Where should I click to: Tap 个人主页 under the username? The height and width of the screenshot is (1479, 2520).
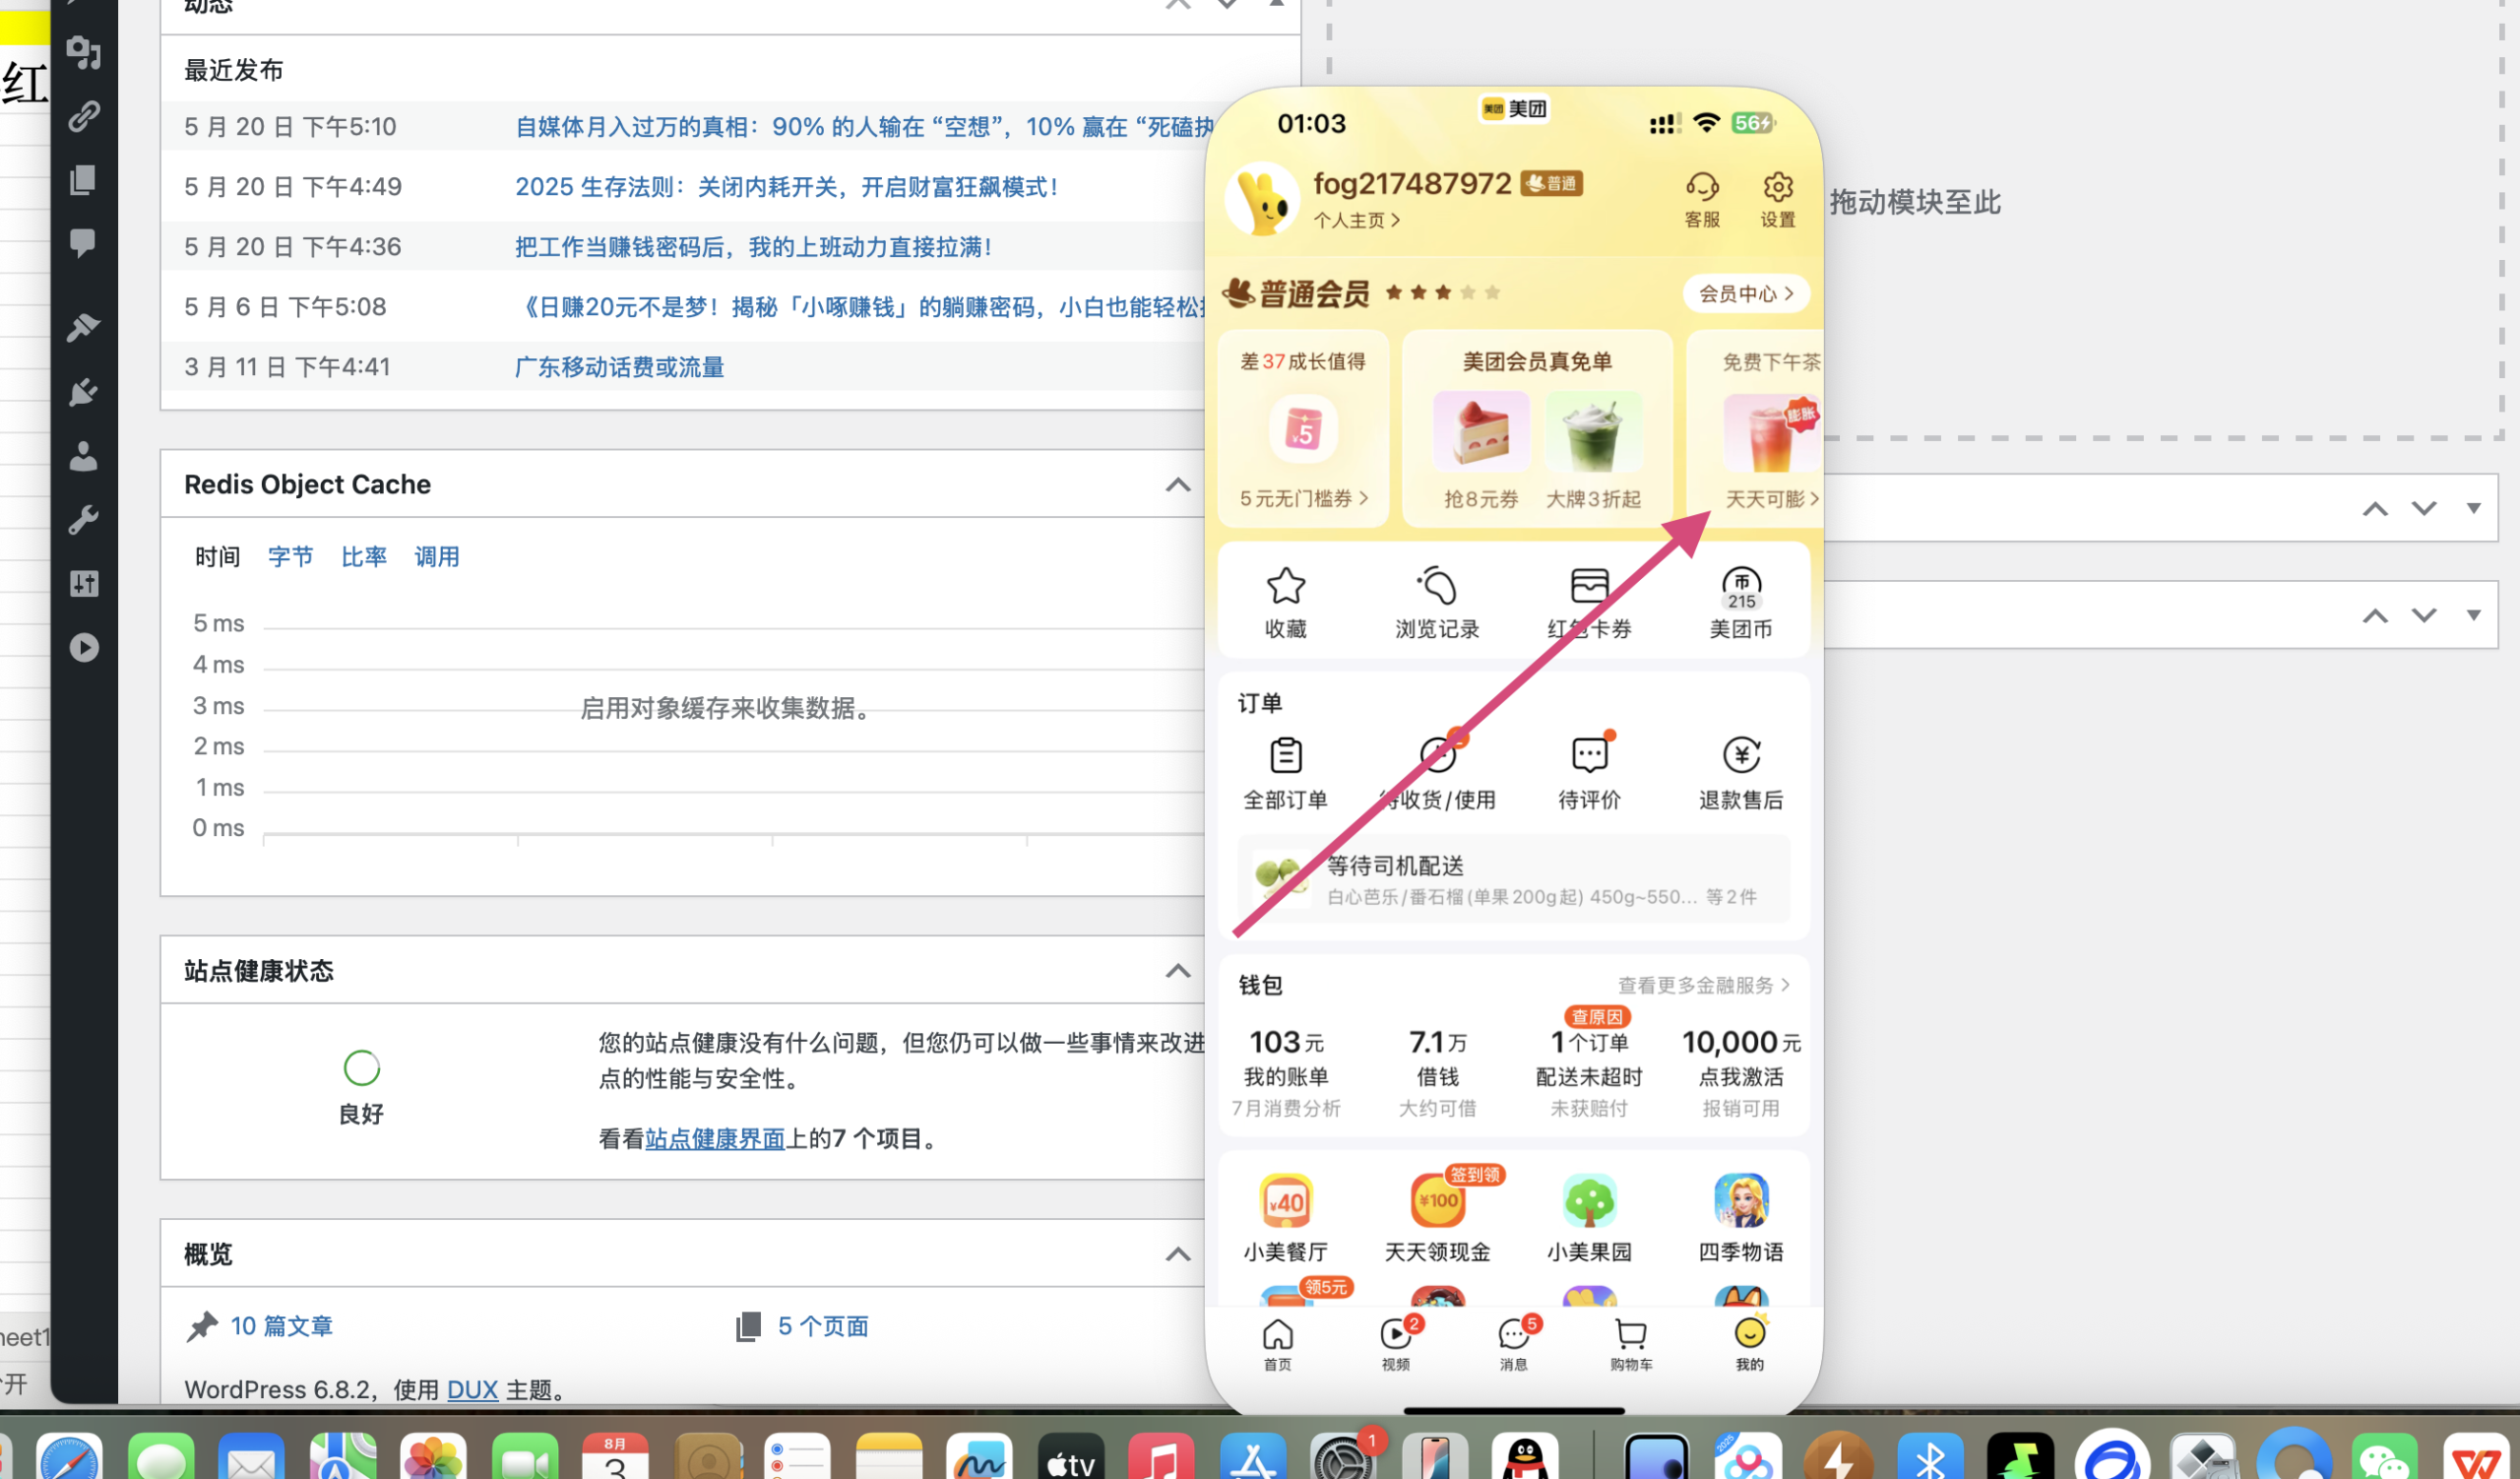(x=1356, y=220)
